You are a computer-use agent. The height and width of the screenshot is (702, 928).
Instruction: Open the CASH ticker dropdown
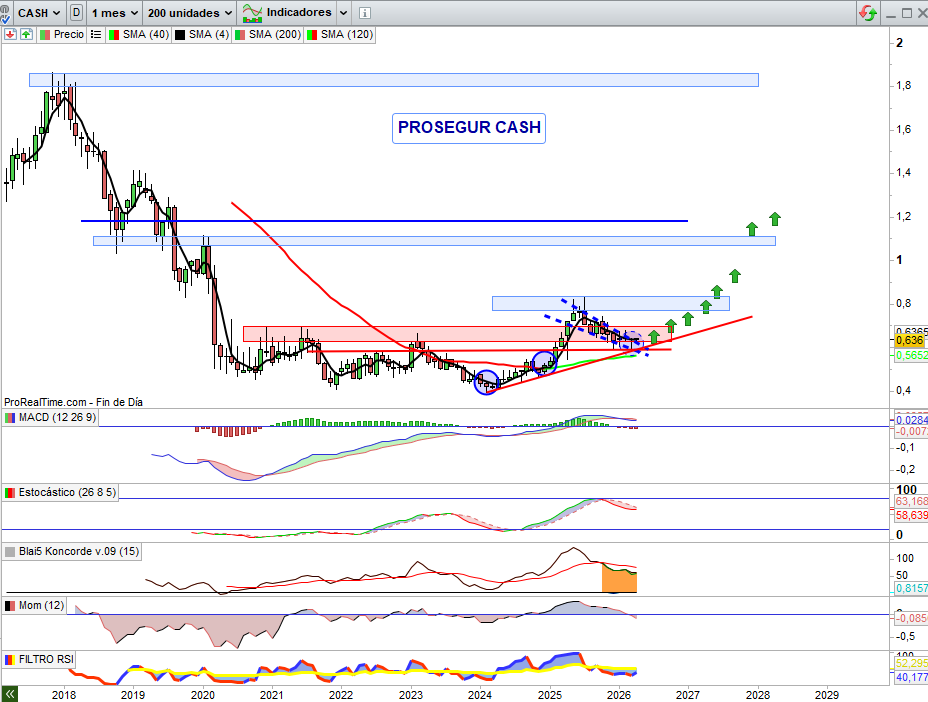coord(38,12)
